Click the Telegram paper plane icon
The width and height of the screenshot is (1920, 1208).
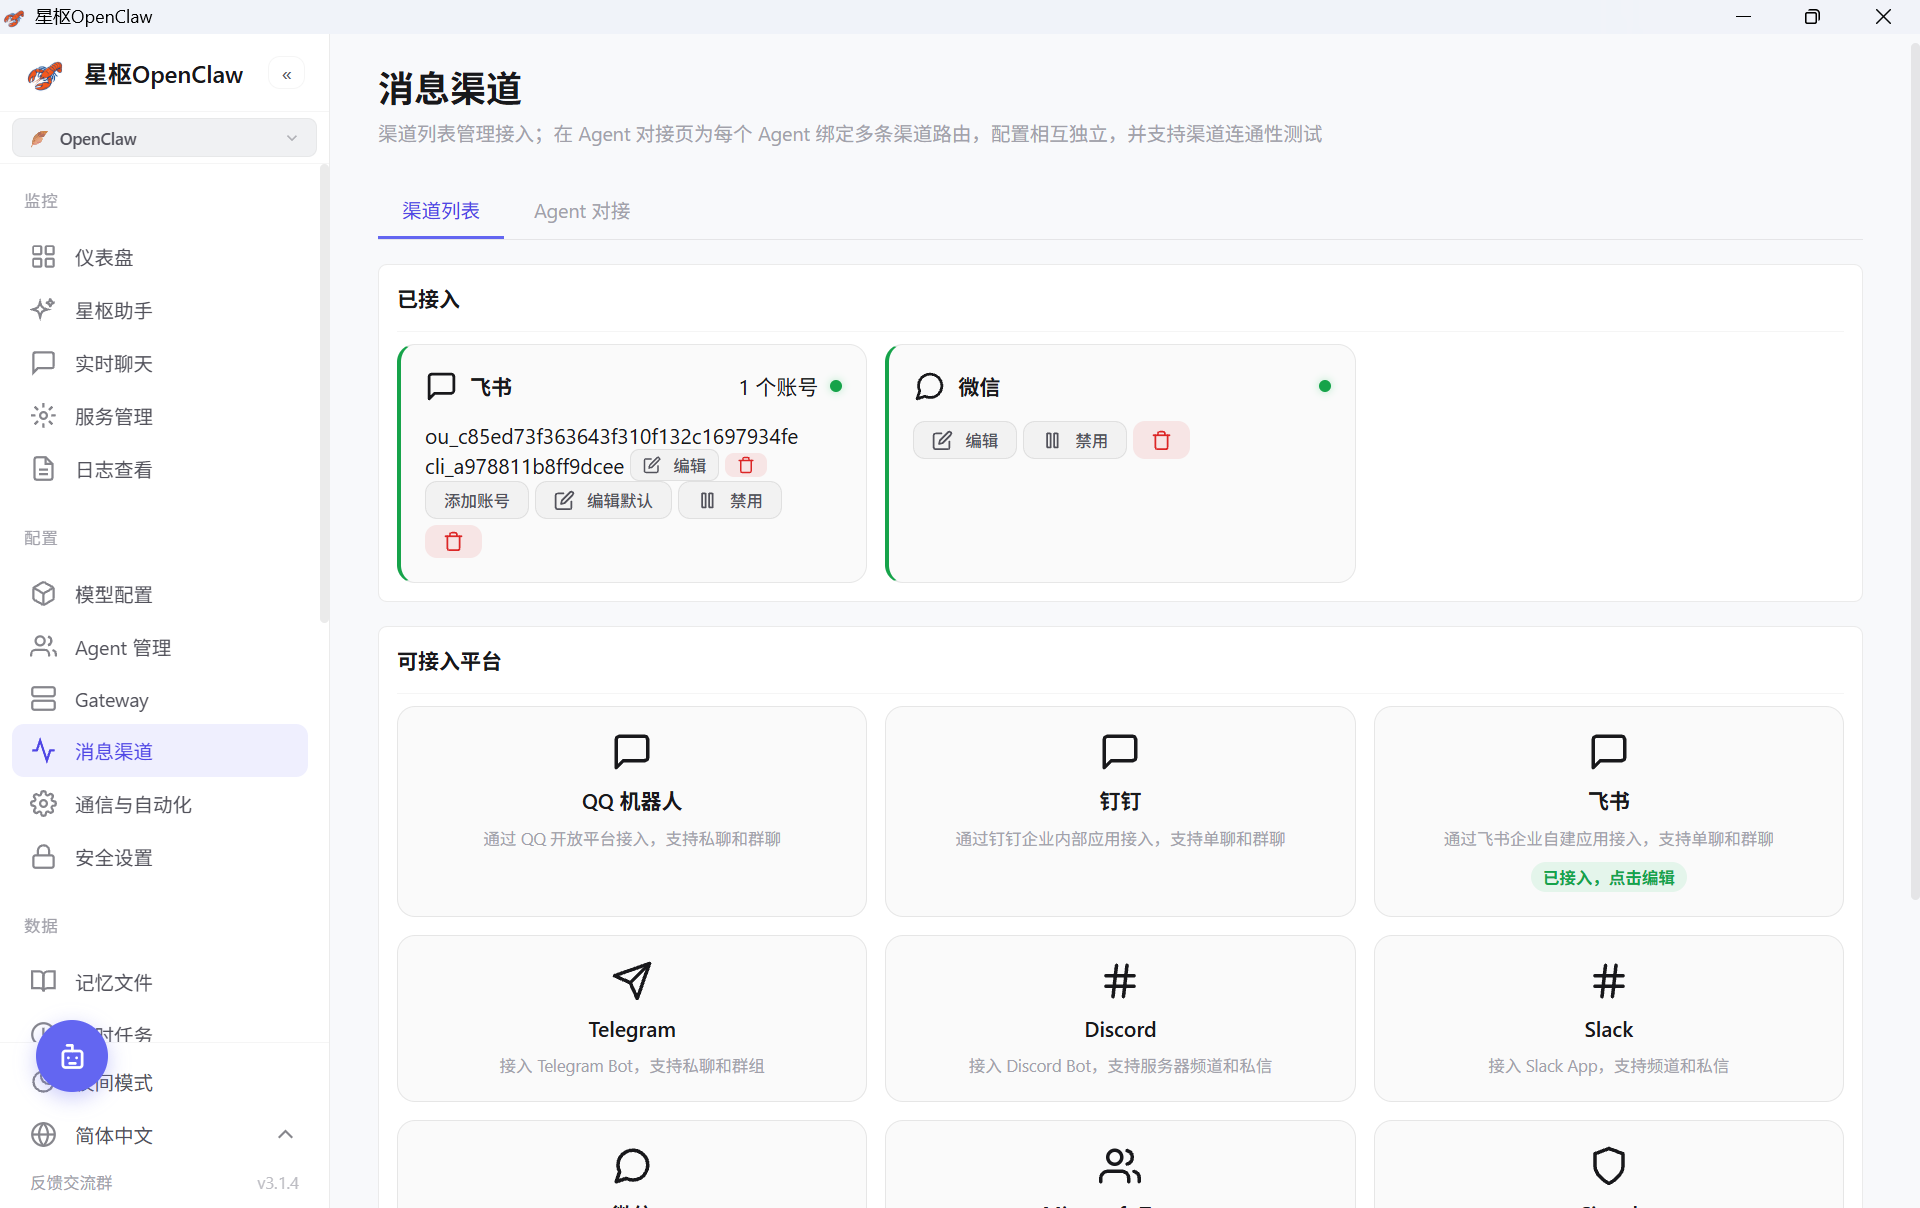[632, 981]
